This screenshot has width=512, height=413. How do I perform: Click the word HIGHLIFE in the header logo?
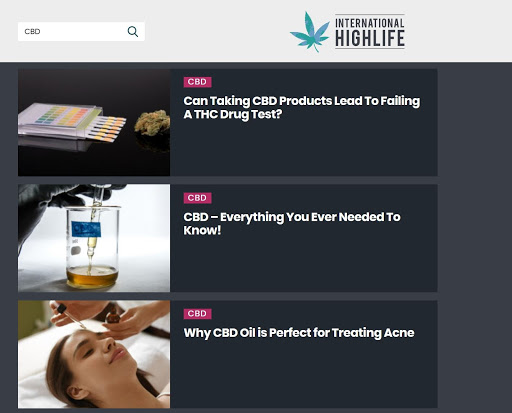pyautogui.click(x=370, y=38)
